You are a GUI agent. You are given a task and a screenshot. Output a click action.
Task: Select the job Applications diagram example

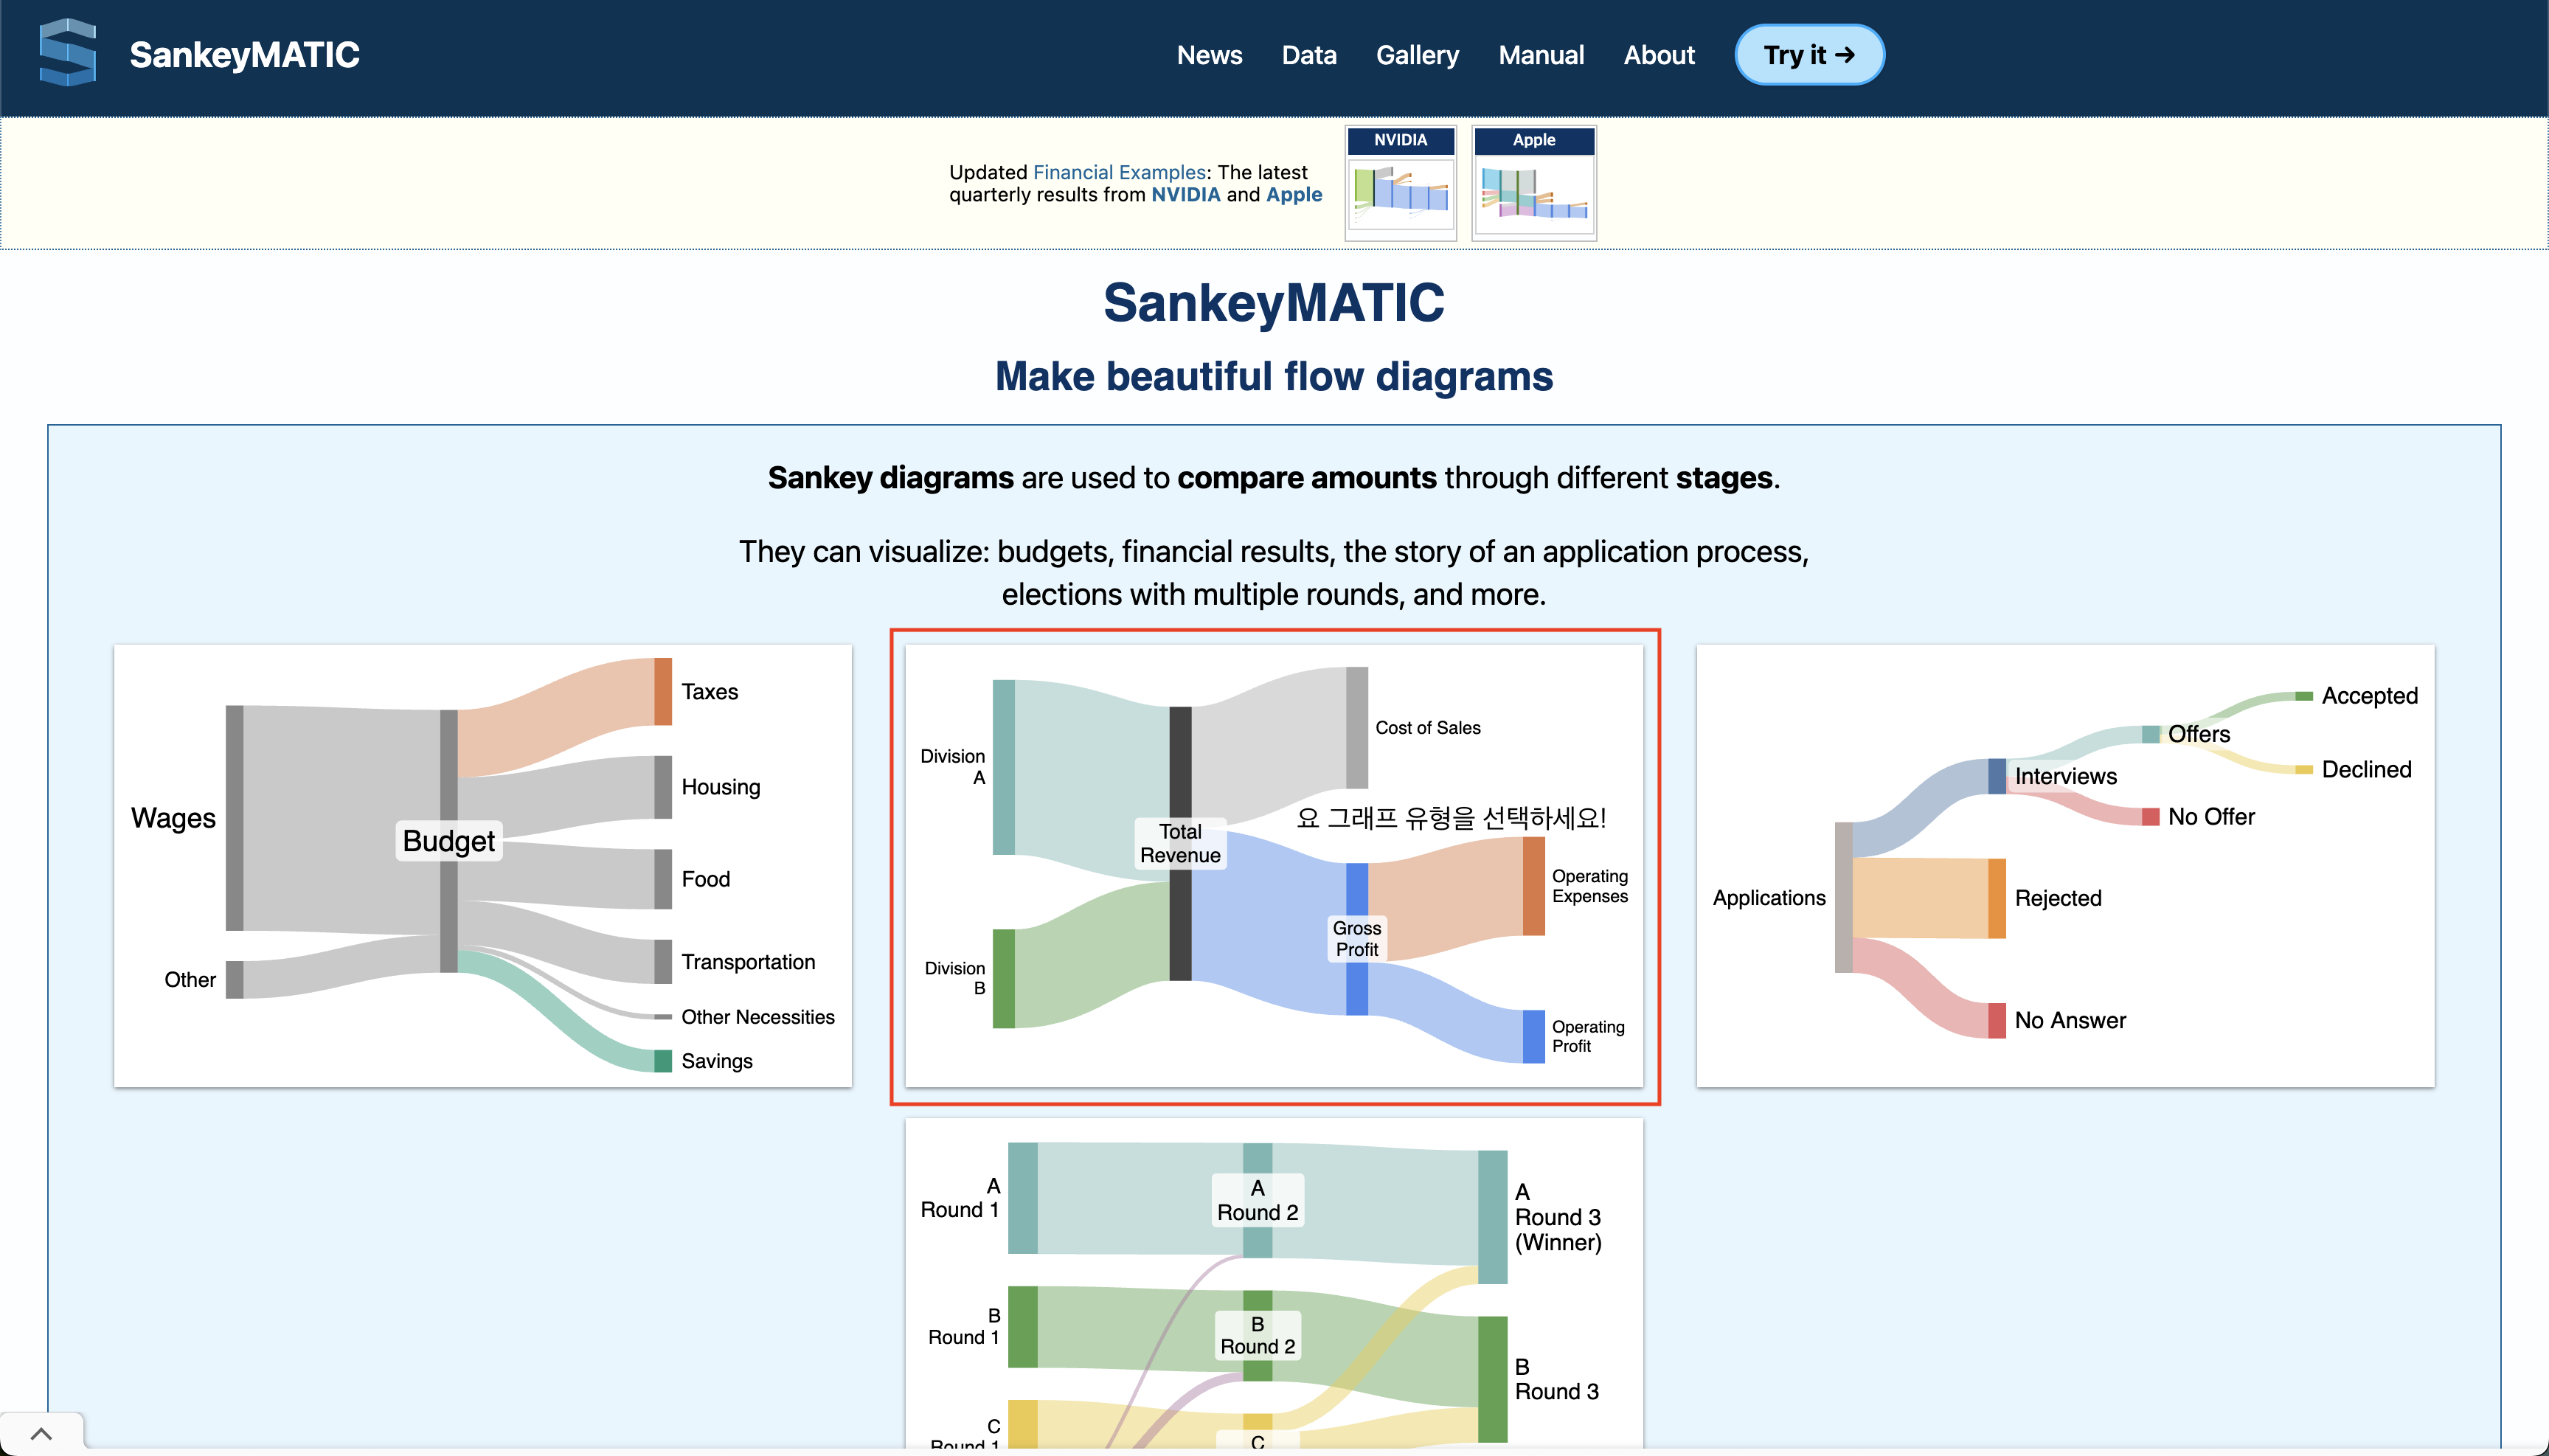pos(2065,865)
